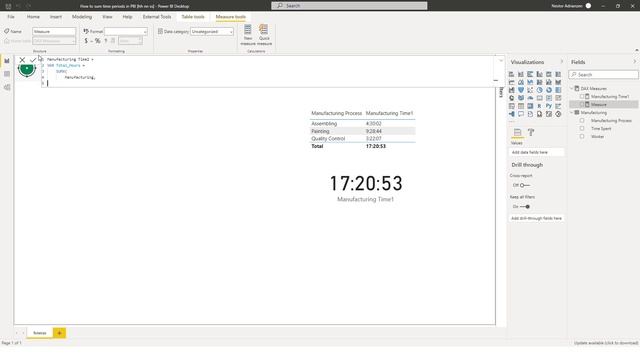Switch to Data view in left sidebar

tap(7, 74)
